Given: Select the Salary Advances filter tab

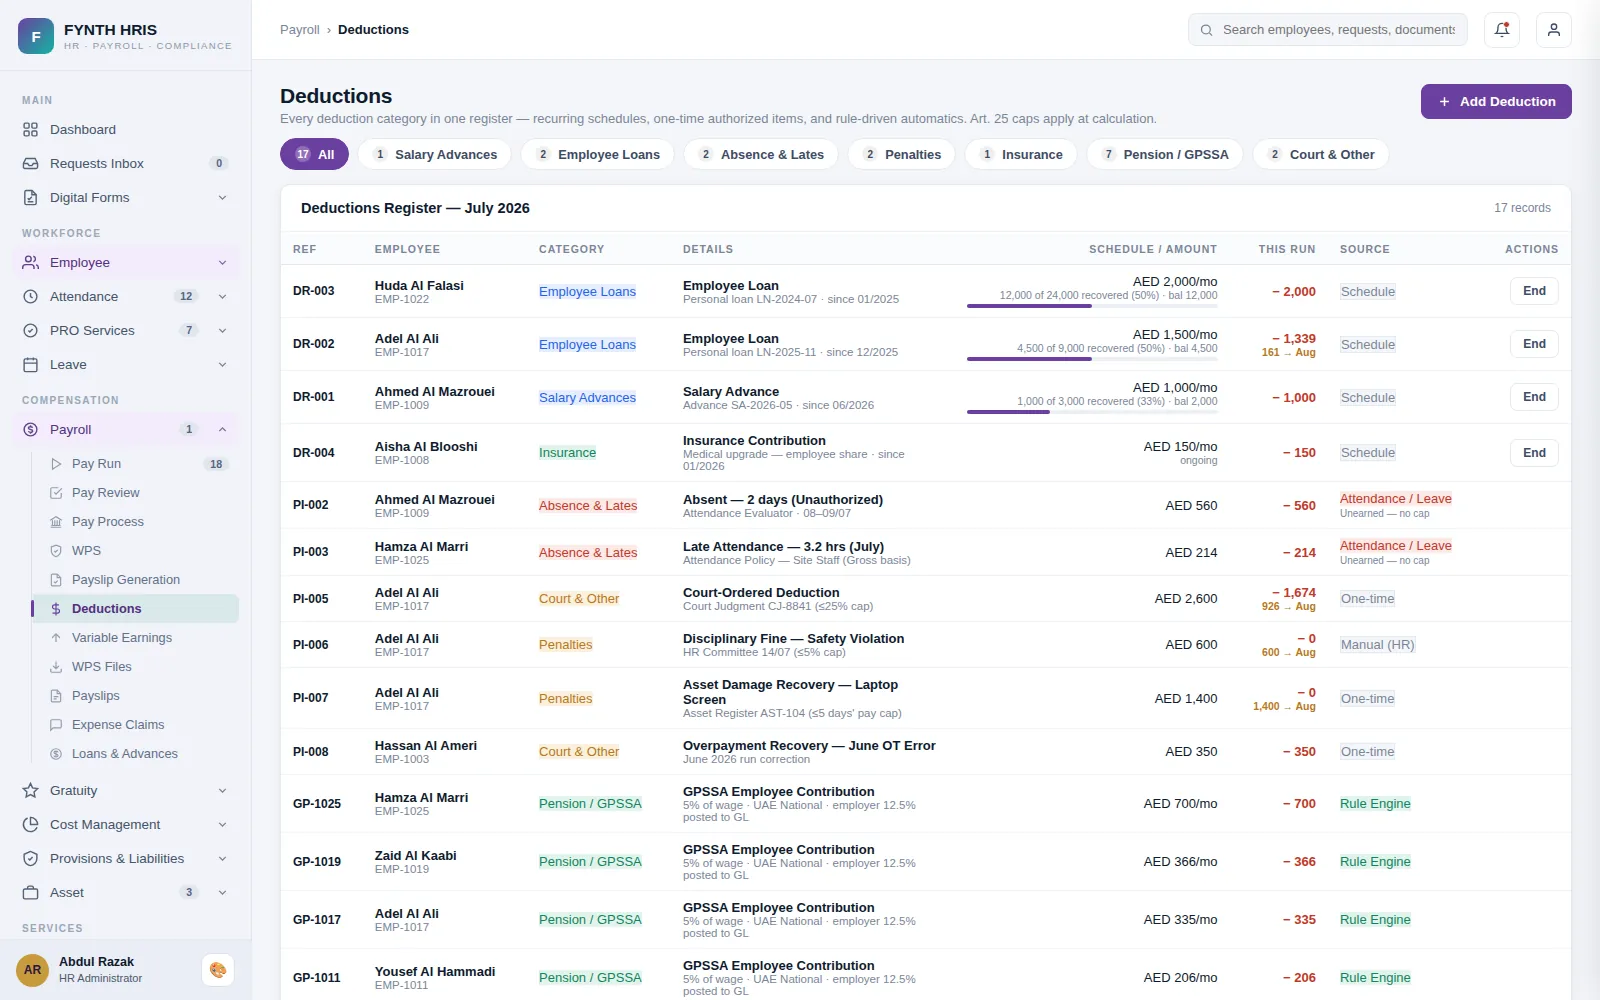Looking at the screenshot, I should click(435, 155).
